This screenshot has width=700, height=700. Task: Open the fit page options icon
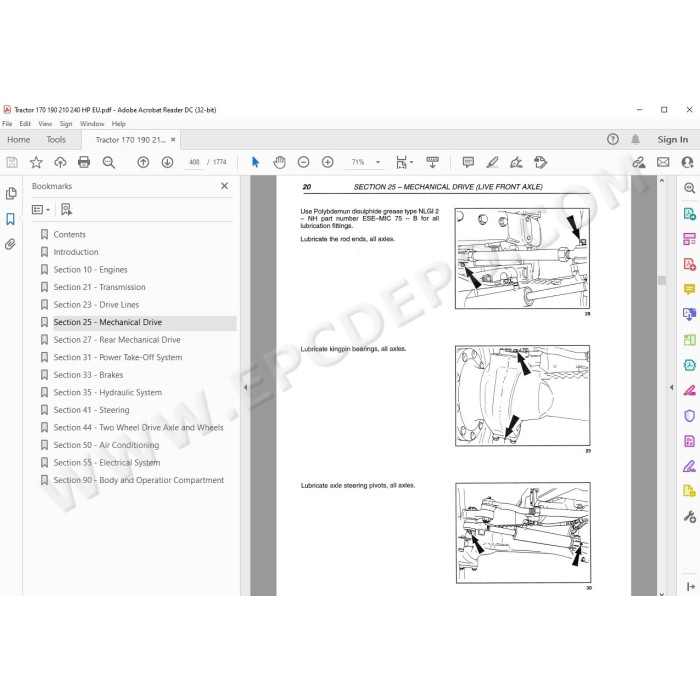401,162
